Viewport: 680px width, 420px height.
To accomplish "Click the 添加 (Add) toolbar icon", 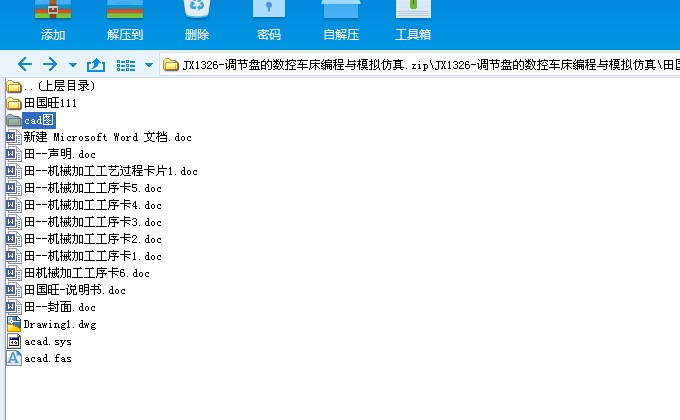I will pyautogui.click(x=53, y=10).
